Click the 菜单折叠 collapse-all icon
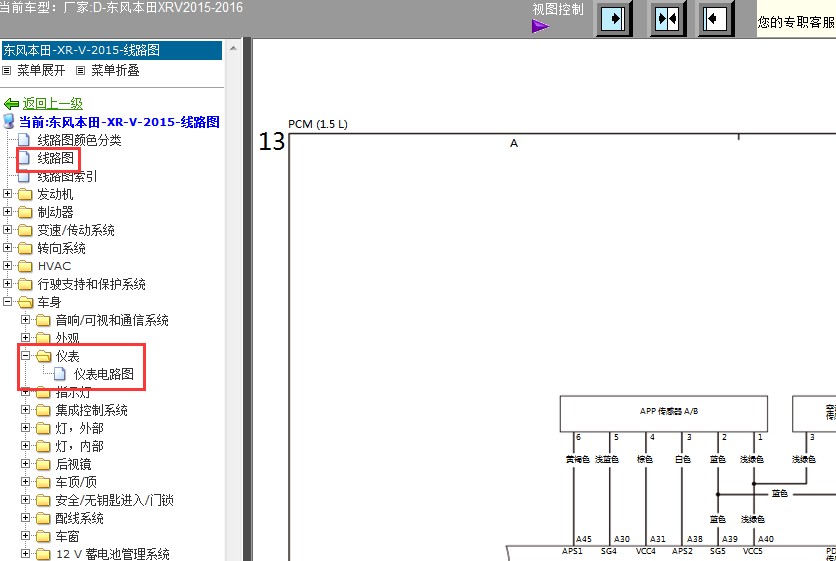 81,70
